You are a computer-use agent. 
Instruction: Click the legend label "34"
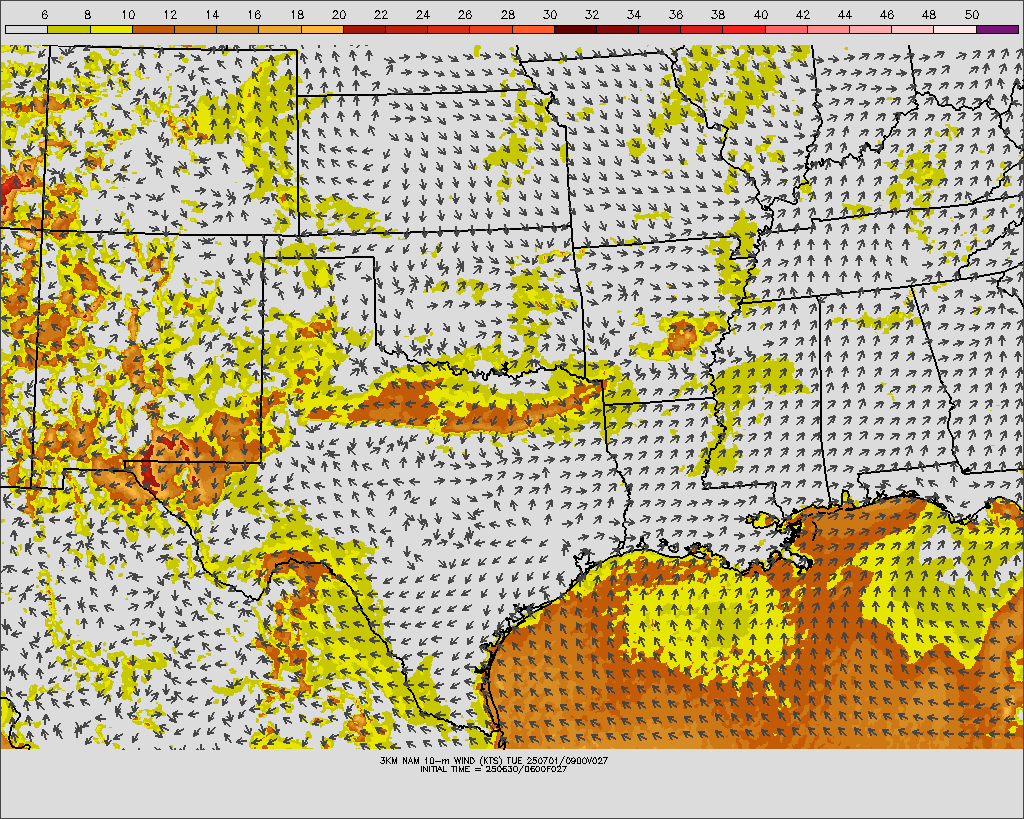click(x=633, y=14)
